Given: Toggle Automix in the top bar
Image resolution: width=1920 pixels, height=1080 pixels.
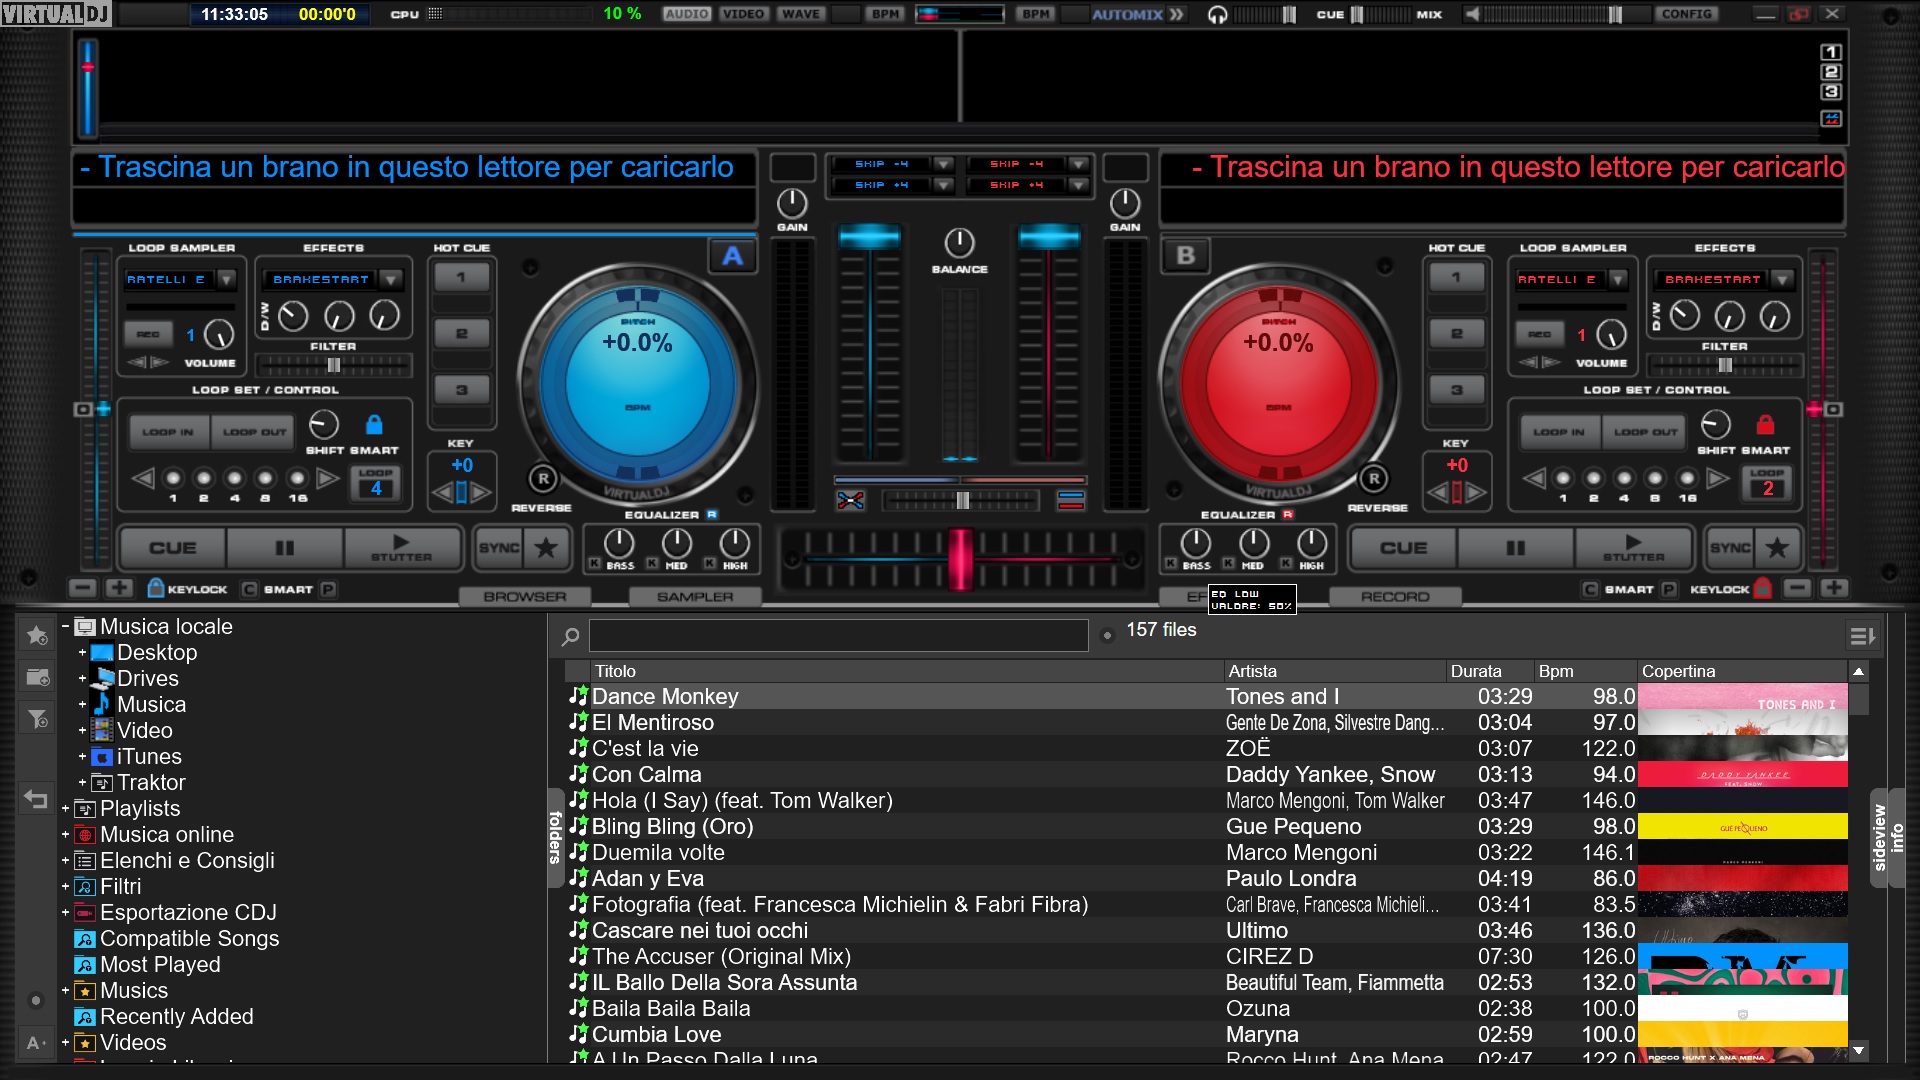Looking at the screenshot, I should click(1136, 14).
